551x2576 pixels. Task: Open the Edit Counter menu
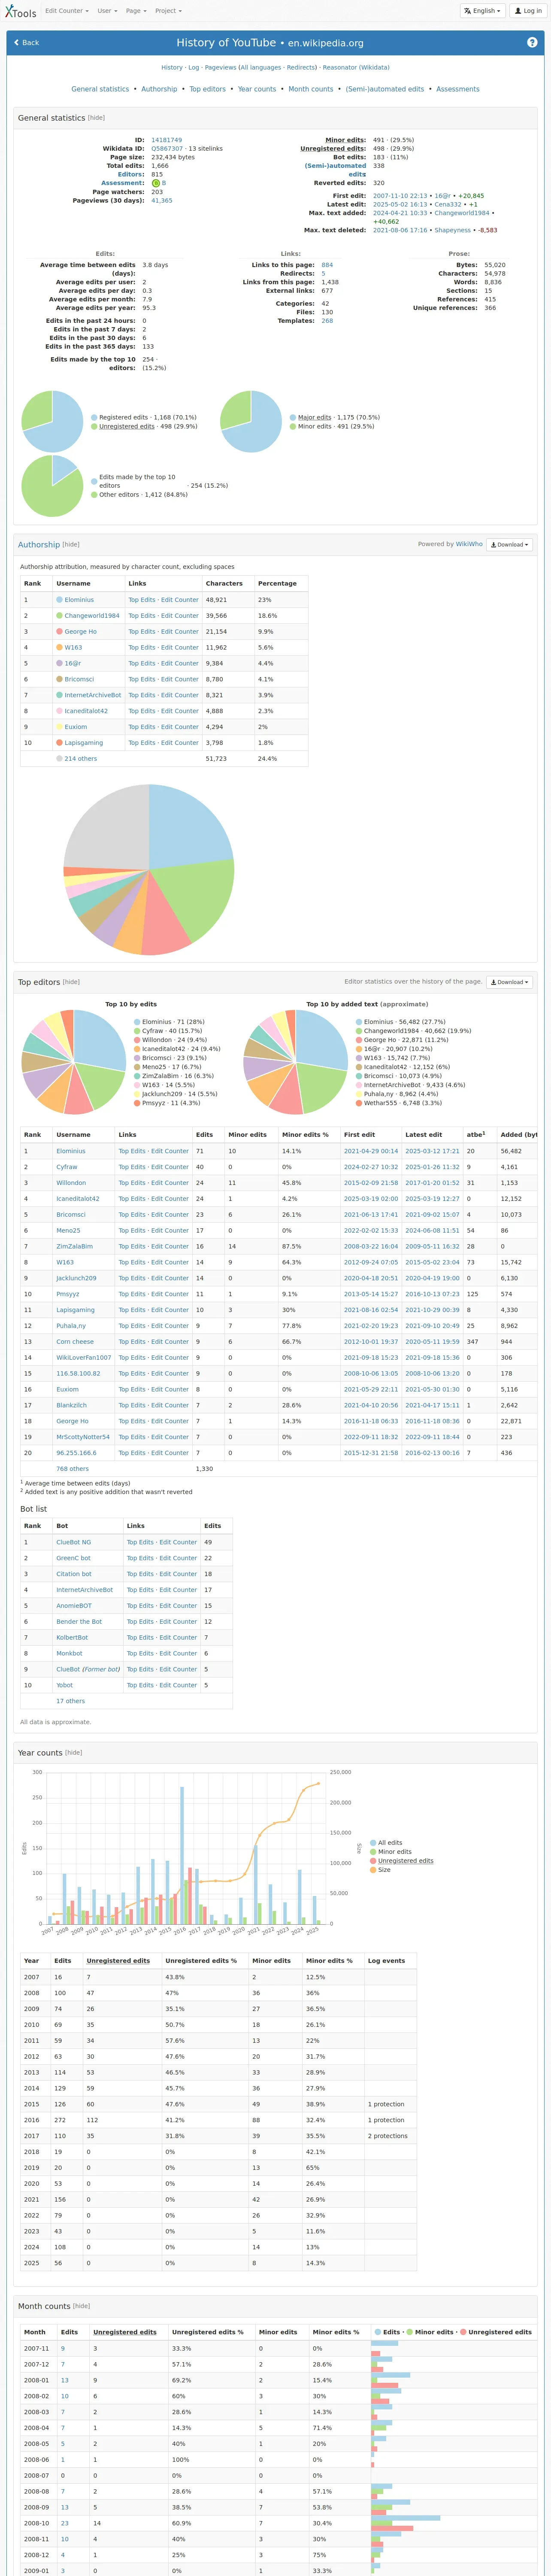[66, 11]
